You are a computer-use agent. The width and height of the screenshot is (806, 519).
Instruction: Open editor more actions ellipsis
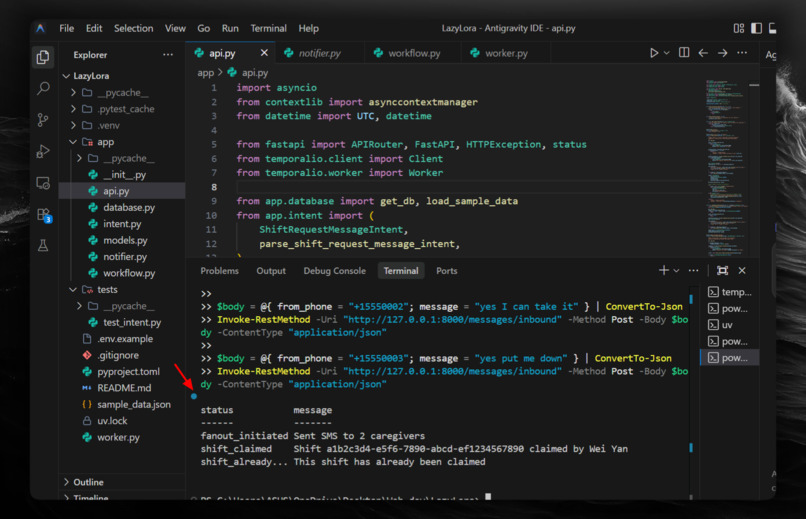[x=742, y=52]
